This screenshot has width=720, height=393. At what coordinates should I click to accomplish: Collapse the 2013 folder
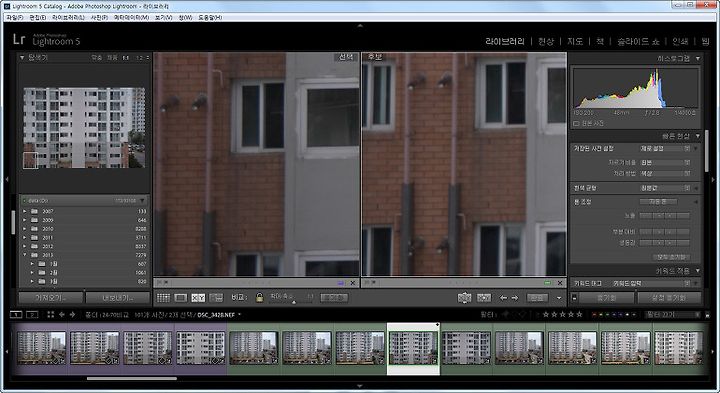click(x=25, y=255)
